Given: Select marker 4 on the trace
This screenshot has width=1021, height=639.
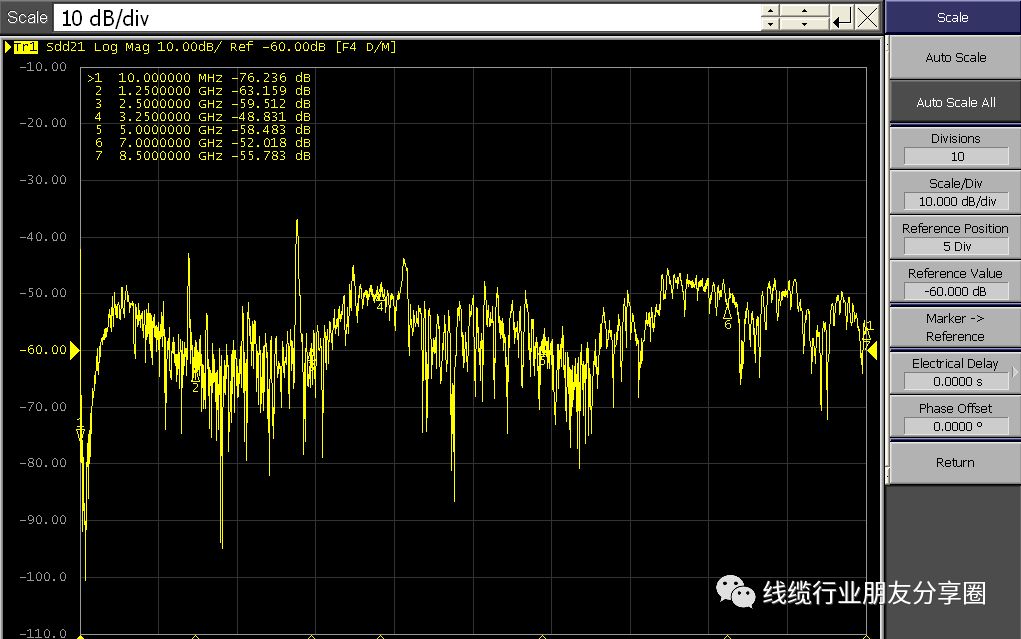Looking at the screenshot, I should pyautogui.click(x=380, y=301).
